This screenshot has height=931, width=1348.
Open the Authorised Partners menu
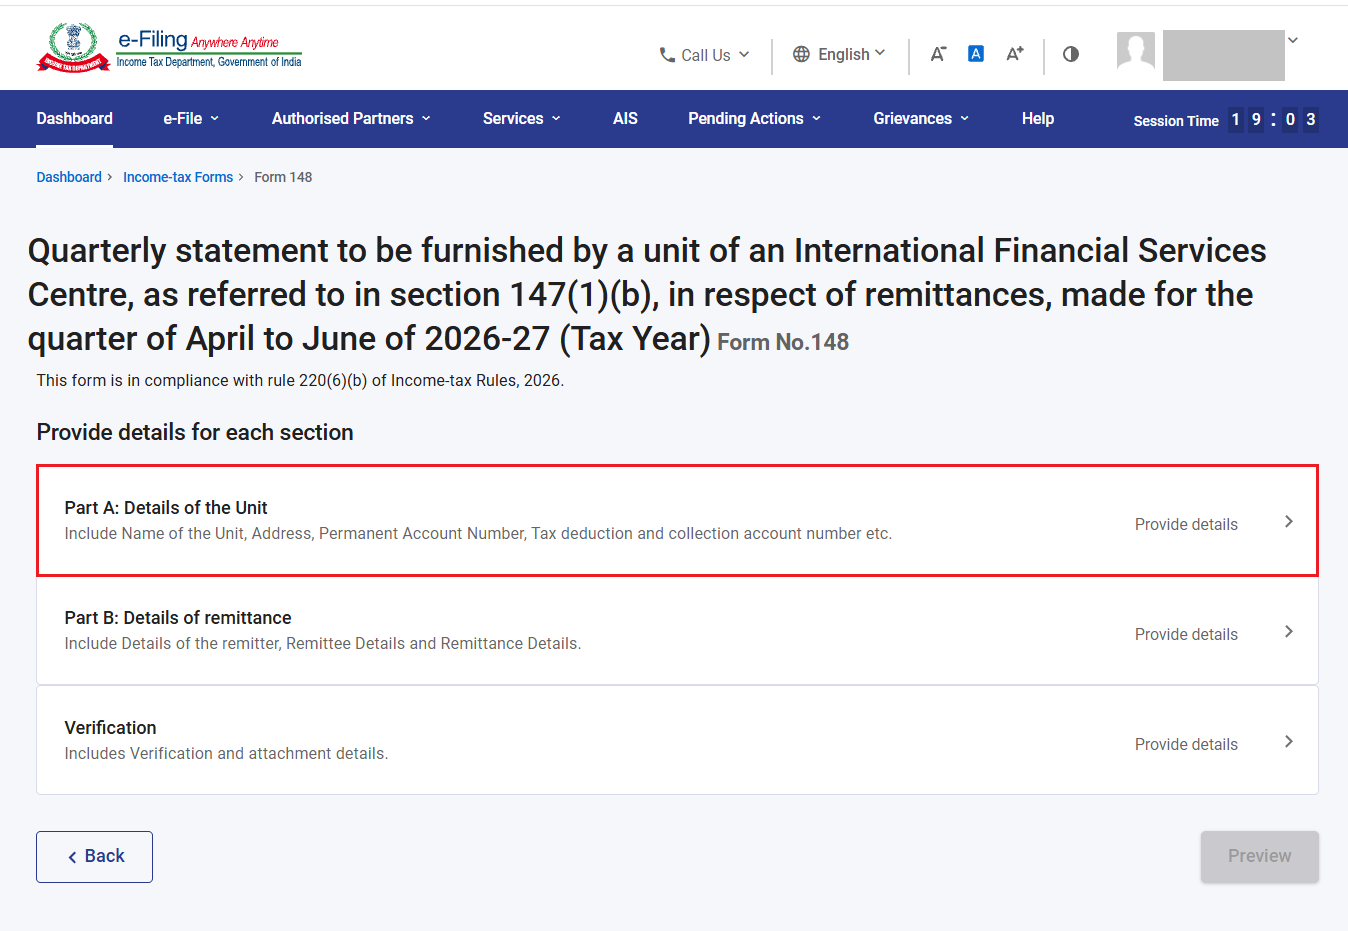click(351, 118)
